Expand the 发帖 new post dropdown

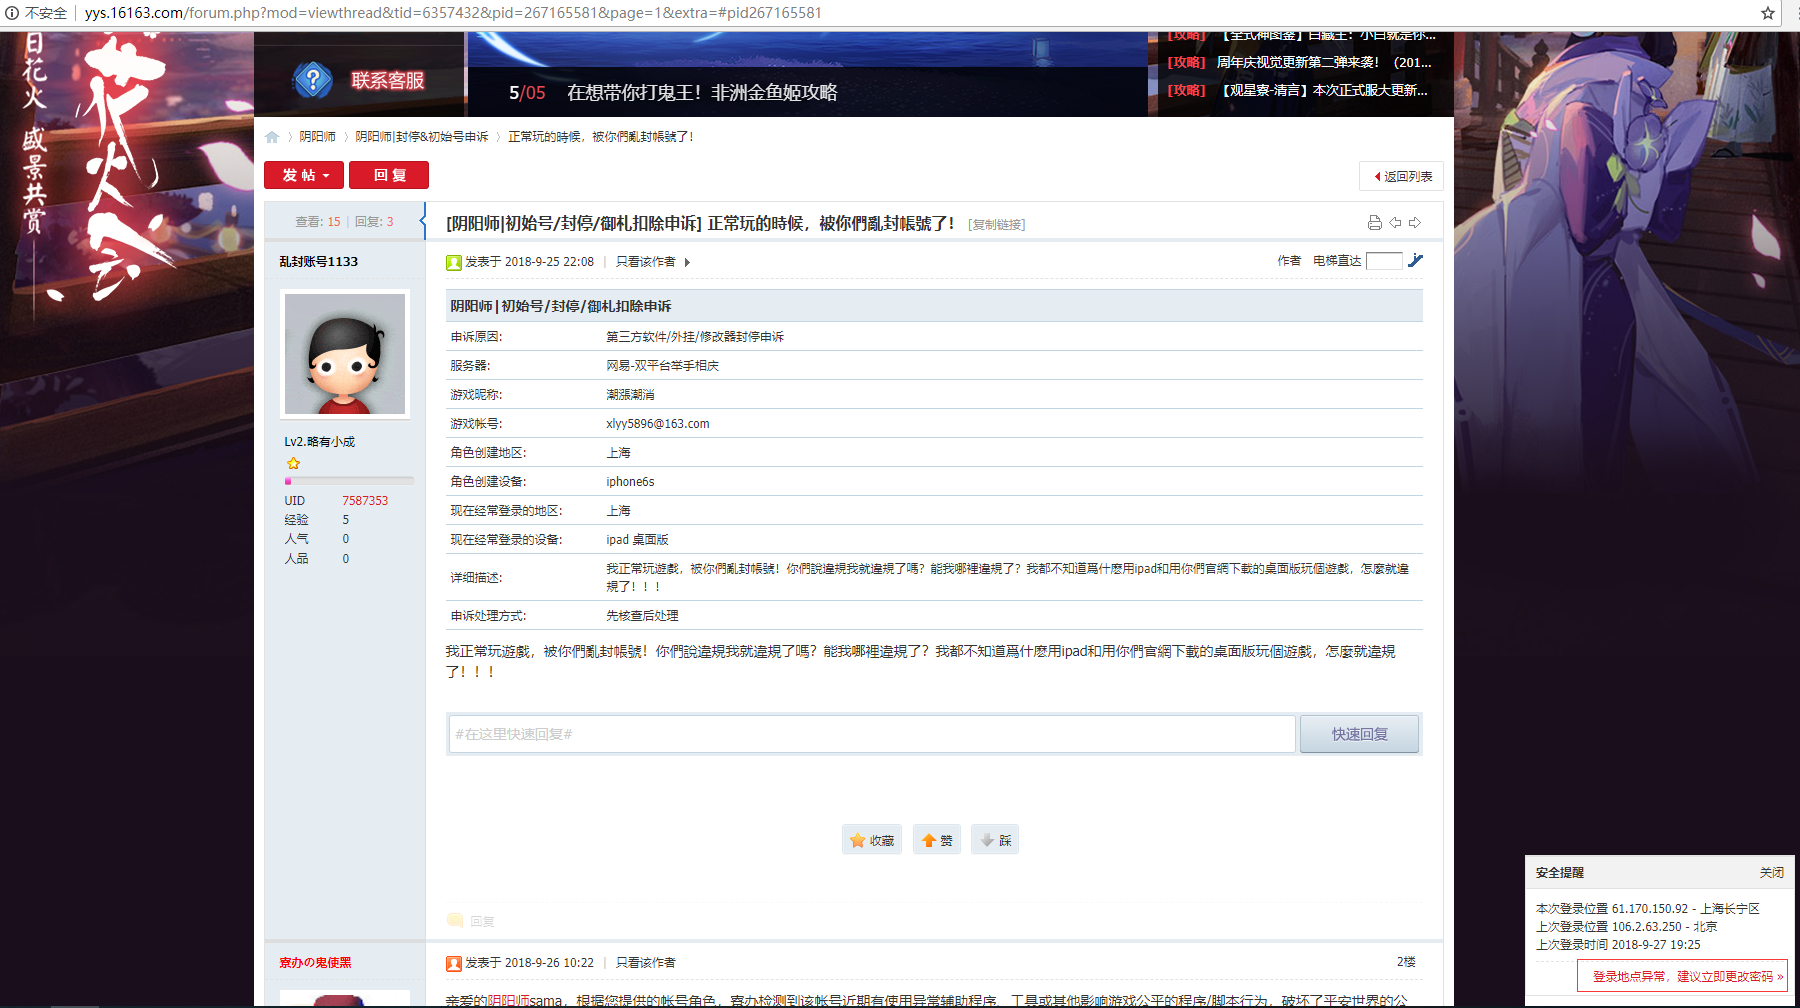click(304, 175)
